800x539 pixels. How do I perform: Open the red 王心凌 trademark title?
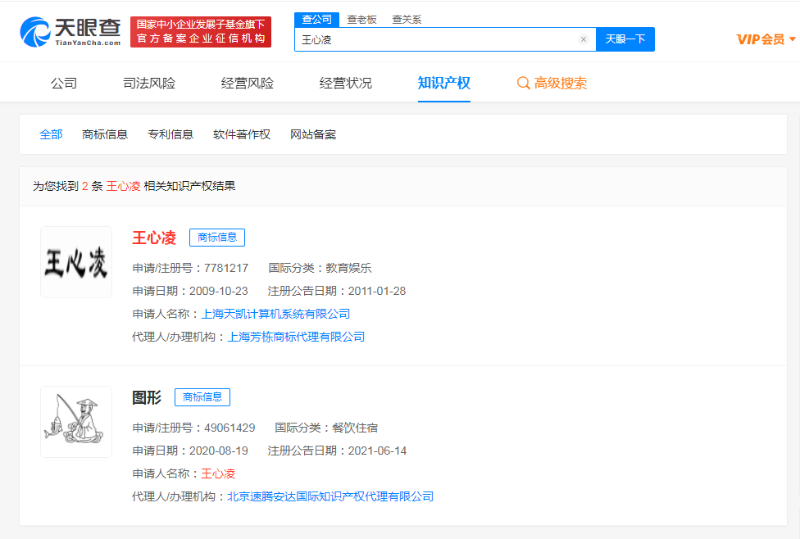[x=154, y=237]
